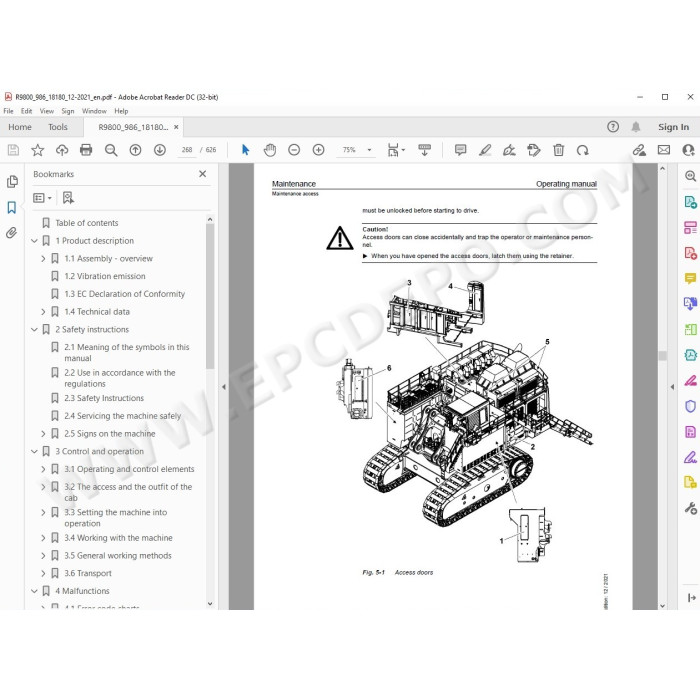Screen dimensions: 700x700
Task: Collapse the left navigation pane arrow
Action: pyautogui.click(x=224, y=387)
